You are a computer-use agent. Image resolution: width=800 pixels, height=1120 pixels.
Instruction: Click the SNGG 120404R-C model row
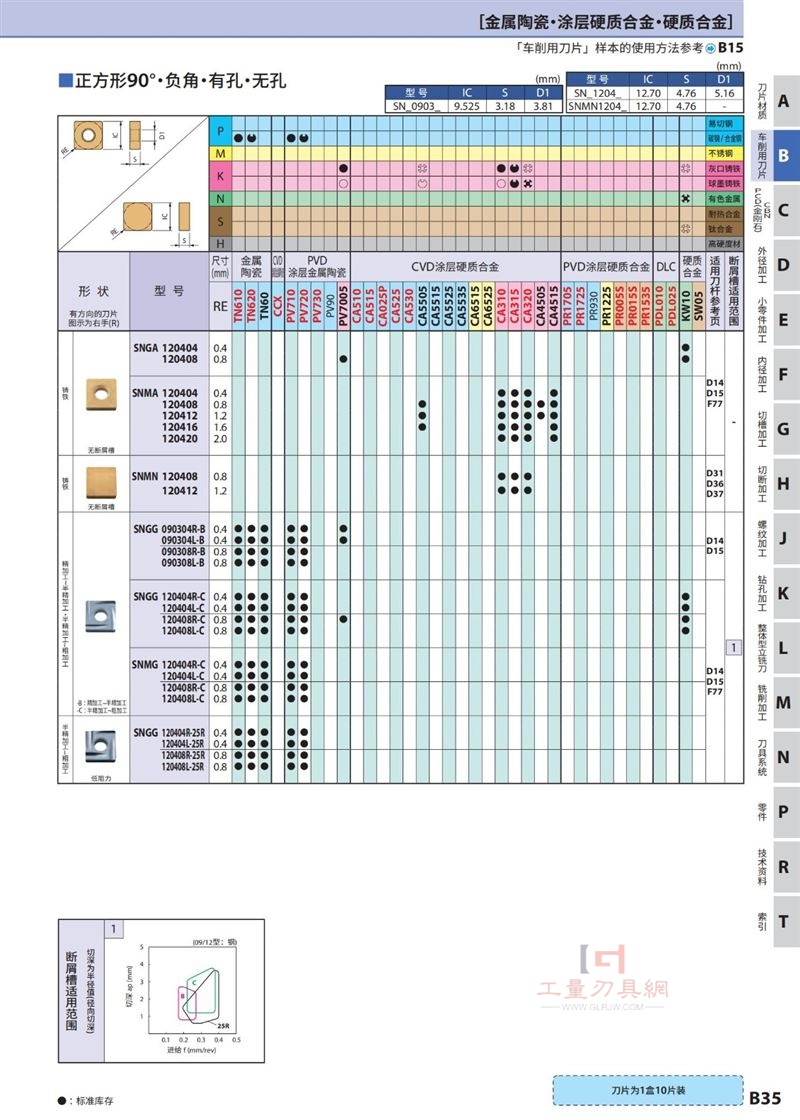coord(169,596)
